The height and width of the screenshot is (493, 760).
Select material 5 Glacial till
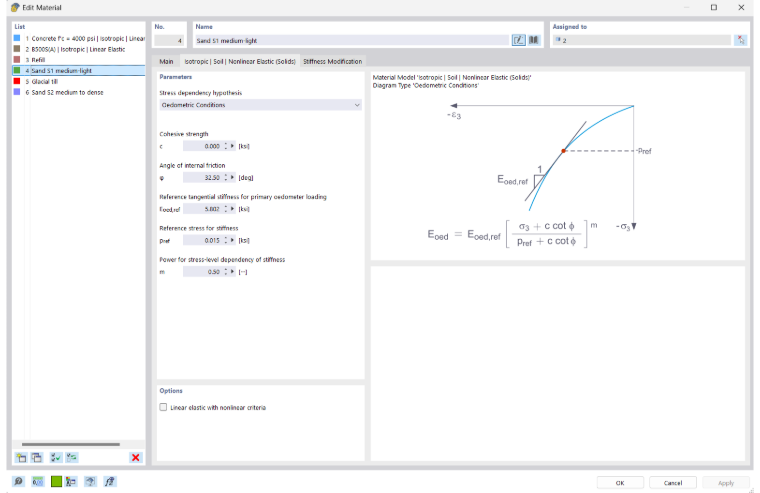pos(79,81)
